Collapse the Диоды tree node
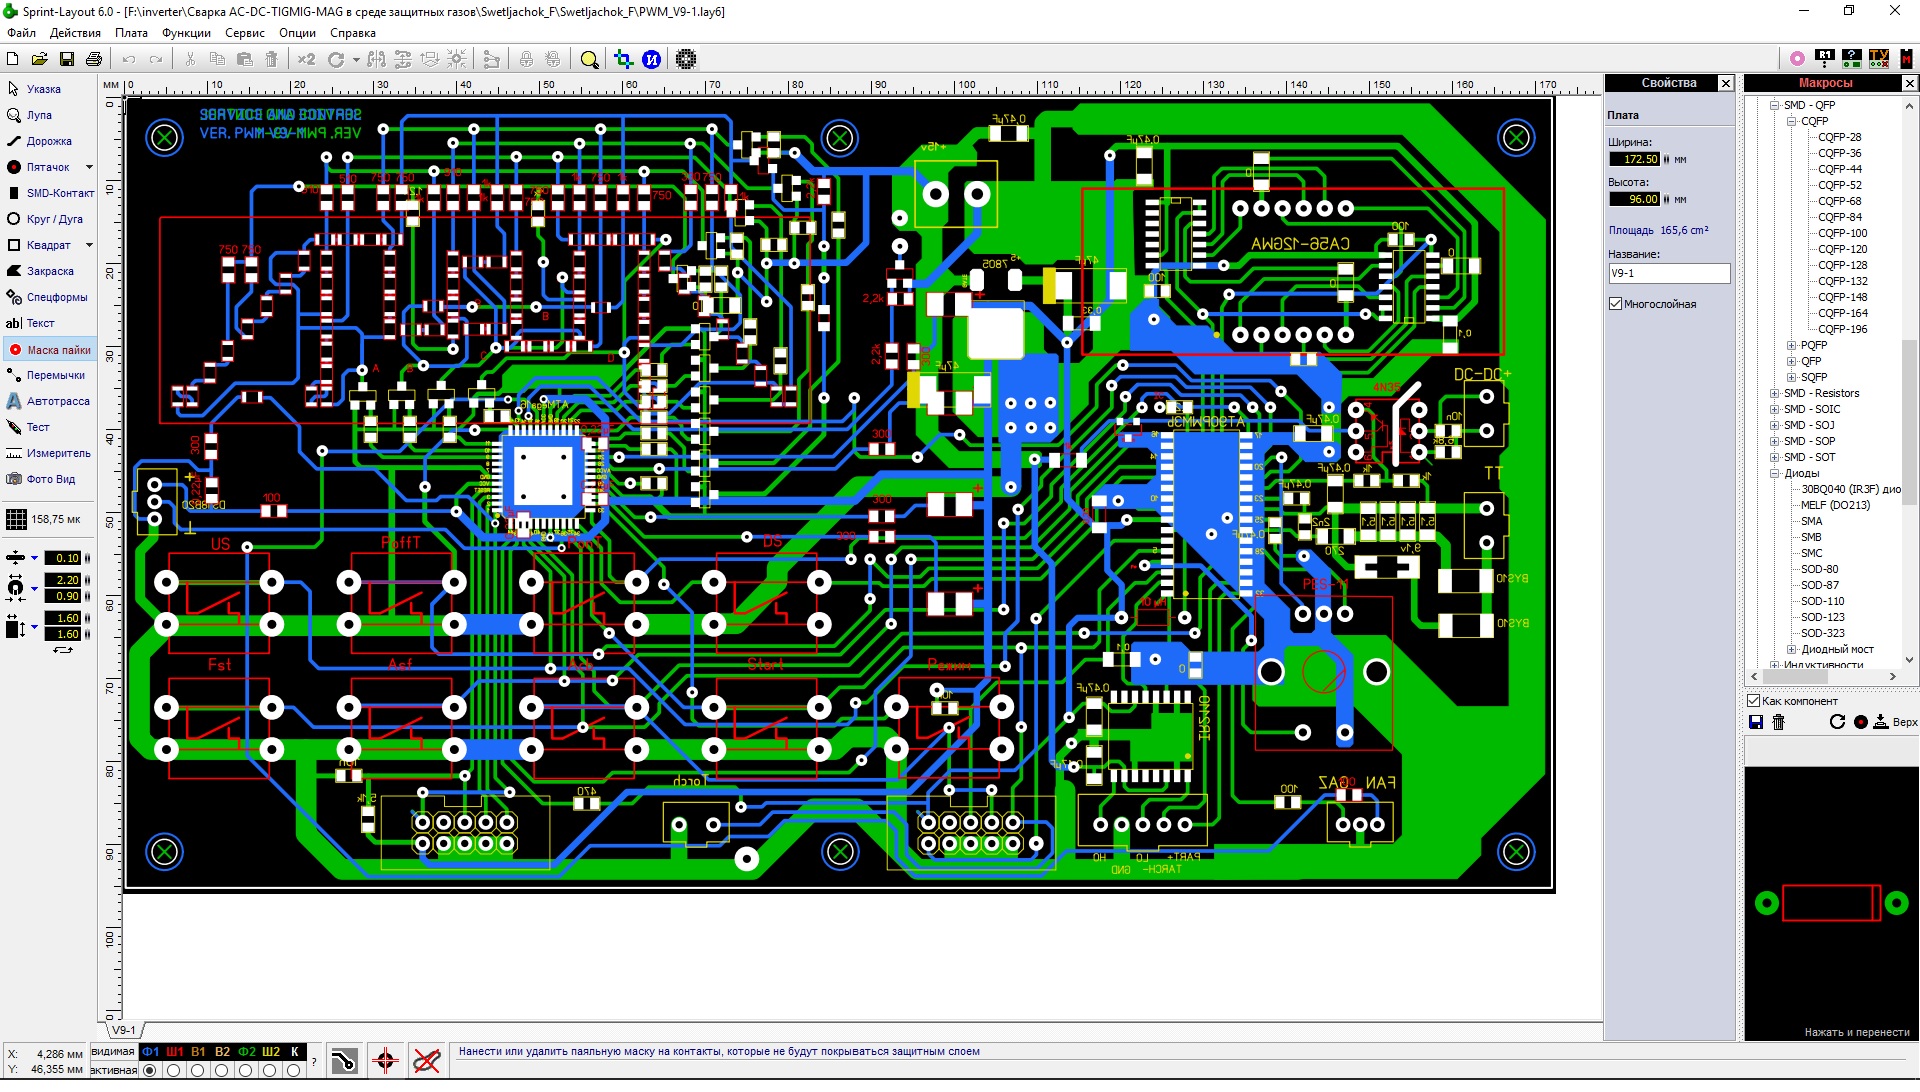1920x1092 pixels. [1775, 473]
